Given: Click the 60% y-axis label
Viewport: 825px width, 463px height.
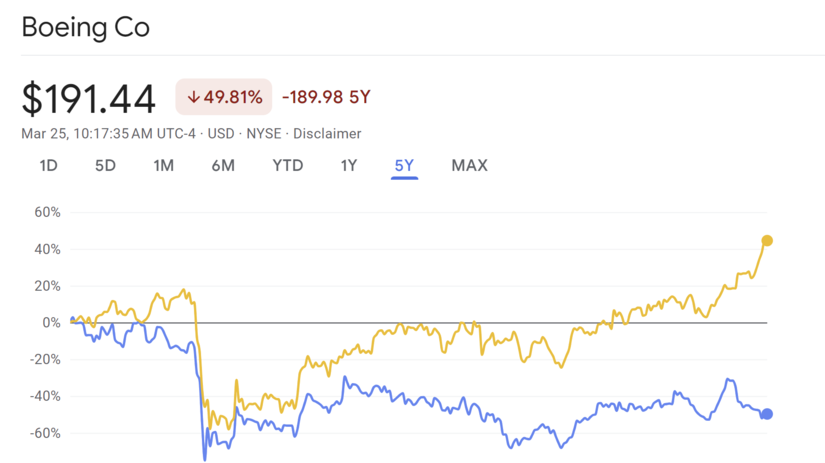Looking at the screenshot, I should [49, 212].
